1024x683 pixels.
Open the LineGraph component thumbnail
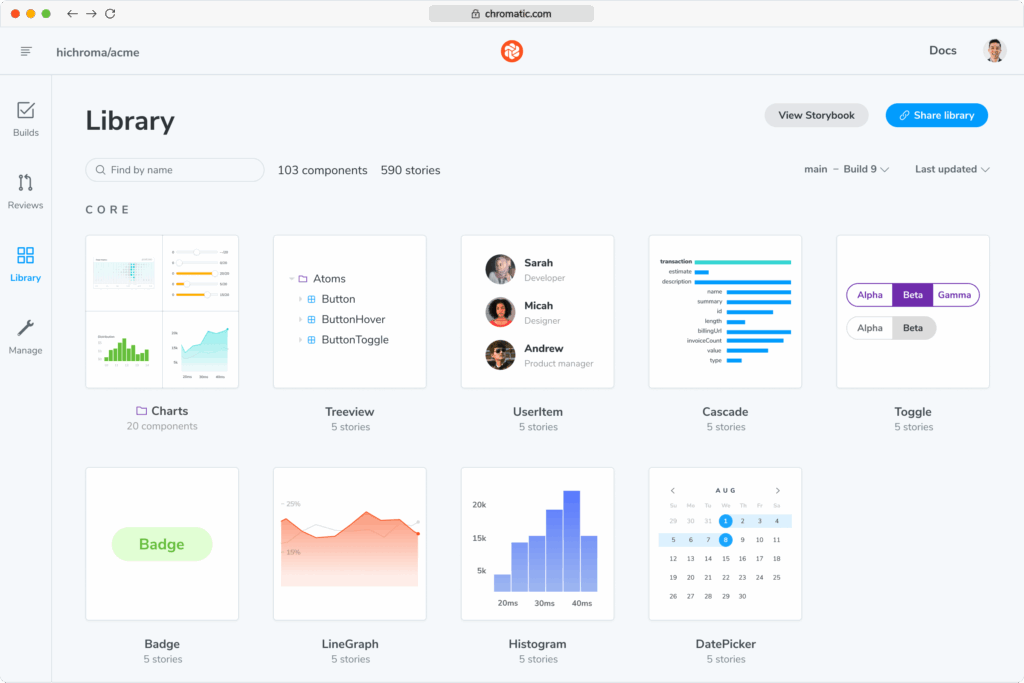(350, 544)
